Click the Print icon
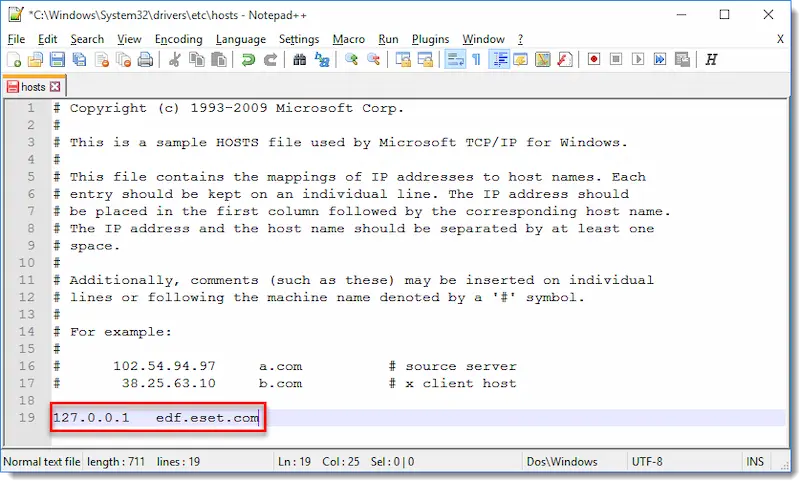 coord(145,60)
